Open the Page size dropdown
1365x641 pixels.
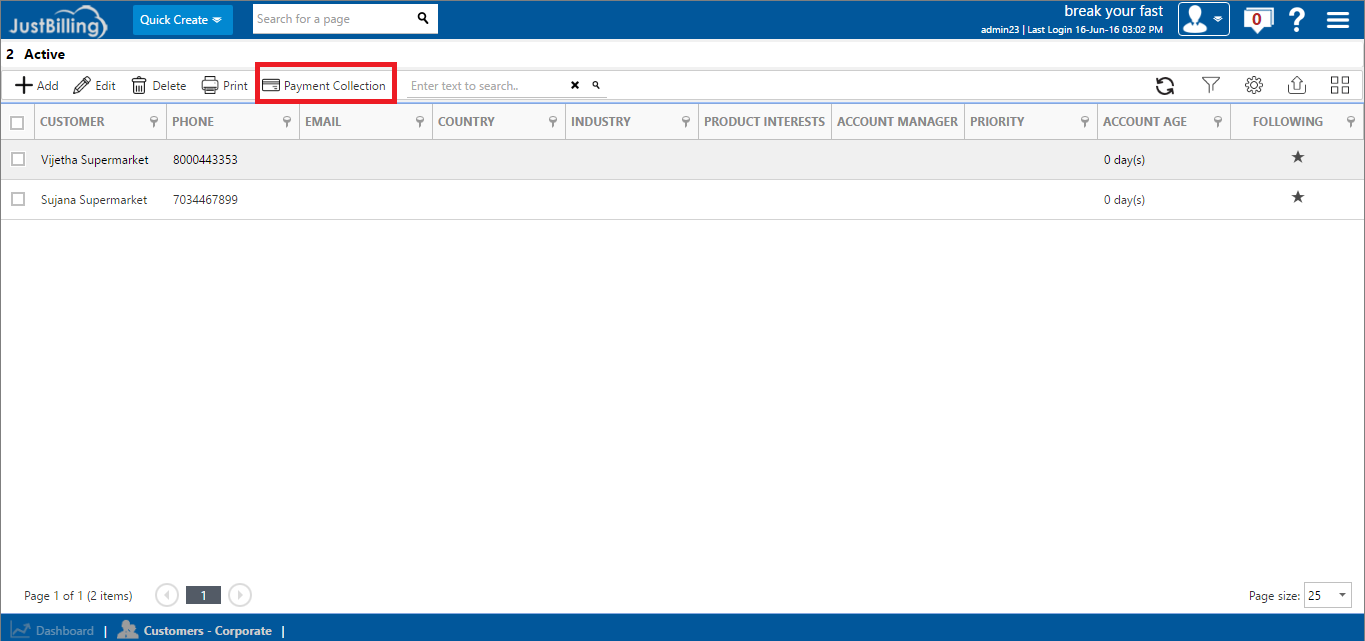click(x=1328, y=595)
